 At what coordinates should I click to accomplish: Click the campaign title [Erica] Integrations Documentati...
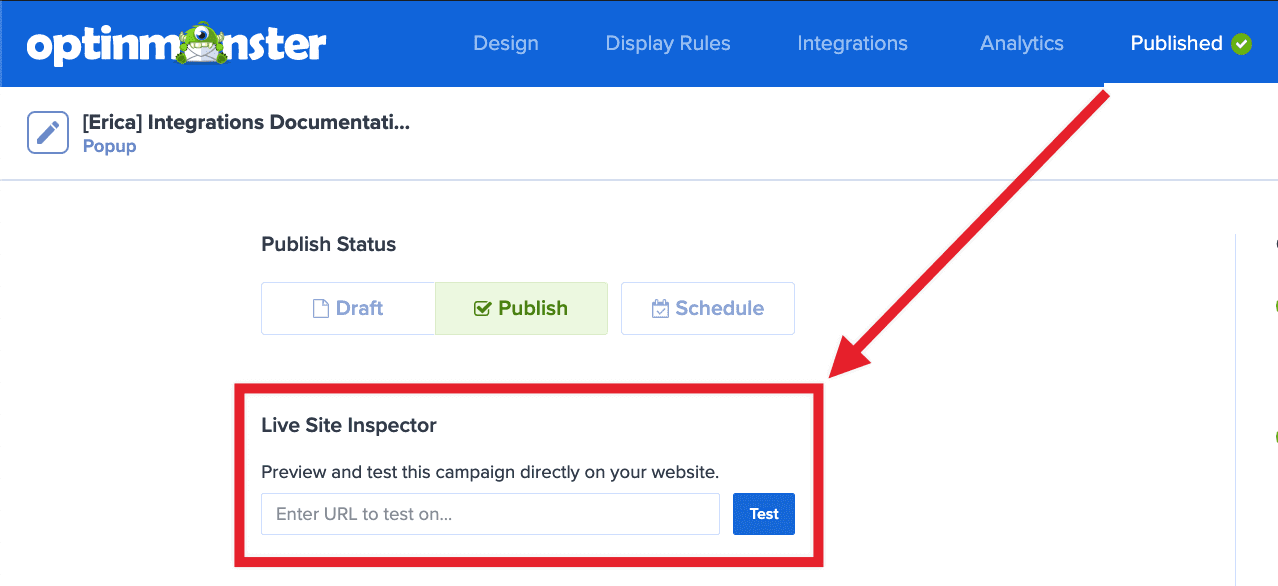click(x=245, y=122)
